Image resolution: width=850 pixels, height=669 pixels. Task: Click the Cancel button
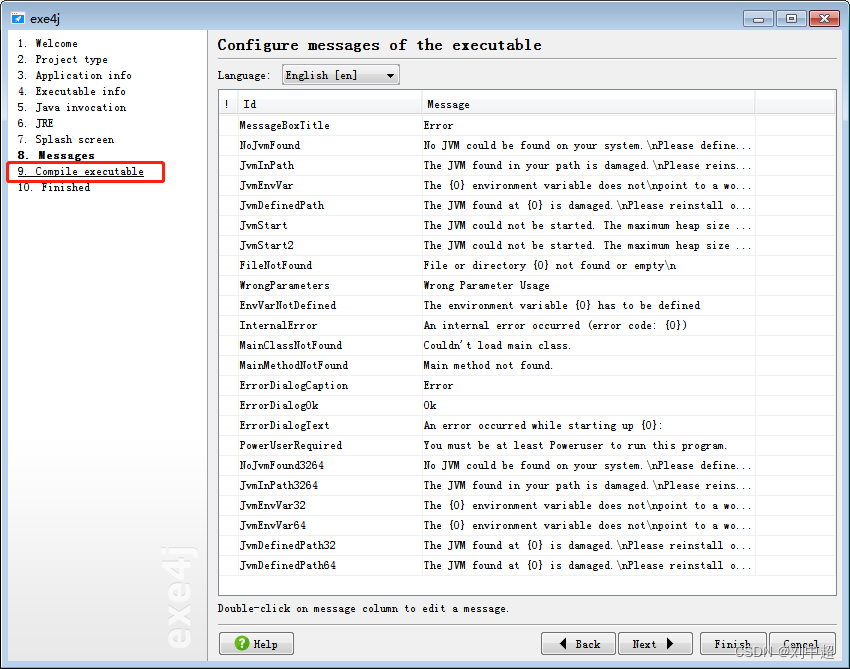[803, 643]
